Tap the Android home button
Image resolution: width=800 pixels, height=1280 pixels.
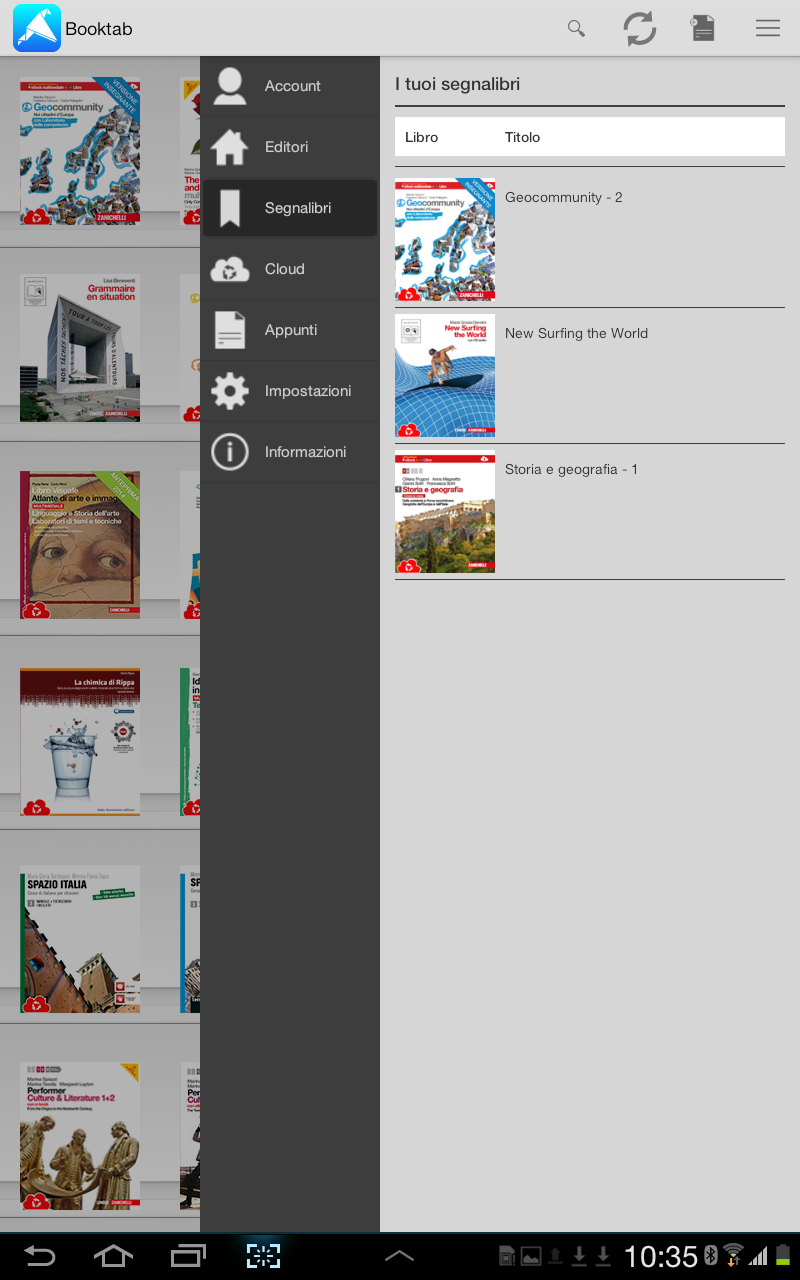click(x=112, y=1256)
